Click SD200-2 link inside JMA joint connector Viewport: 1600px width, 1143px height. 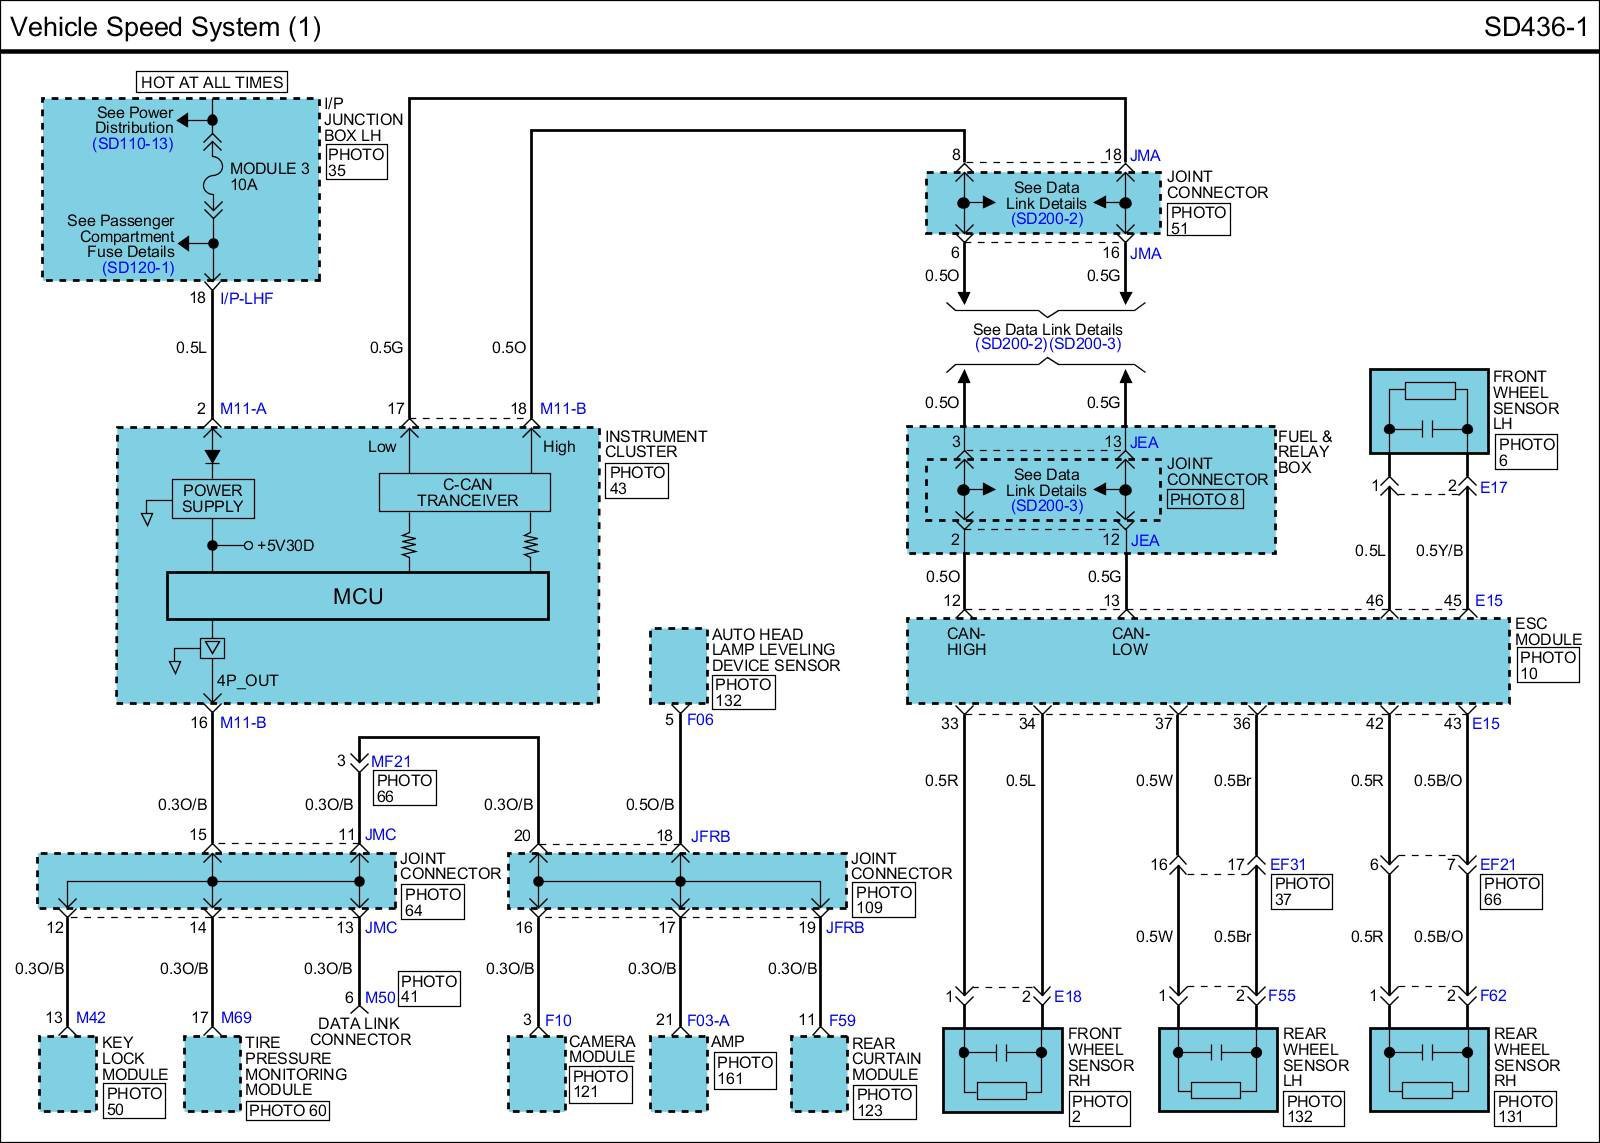[1046, 219]
